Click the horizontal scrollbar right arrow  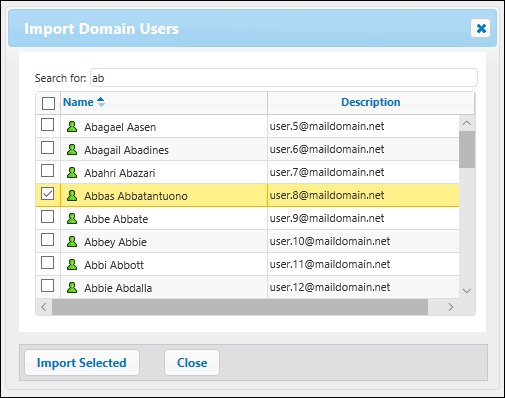[x=451, y=307]
